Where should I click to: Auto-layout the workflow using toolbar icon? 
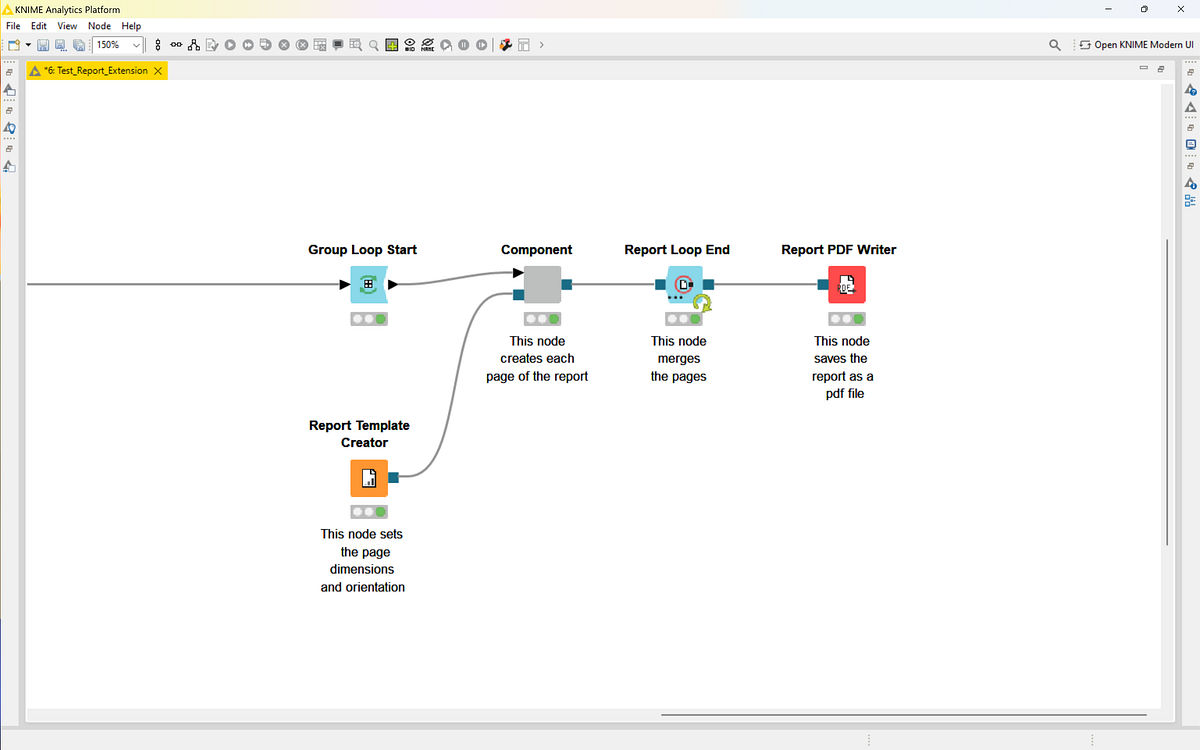click(x=194, y=44)
